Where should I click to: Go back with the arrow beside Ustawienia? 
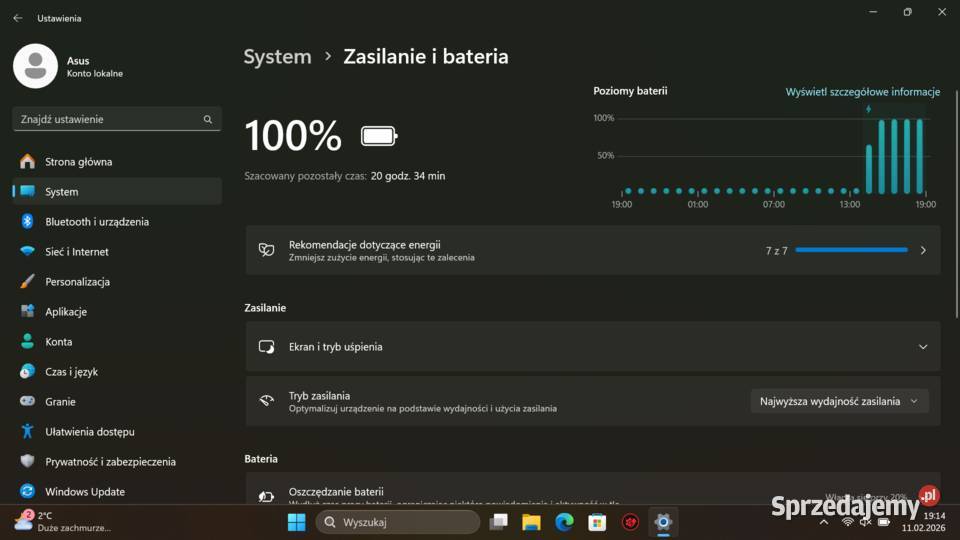[x=18, y=18]
